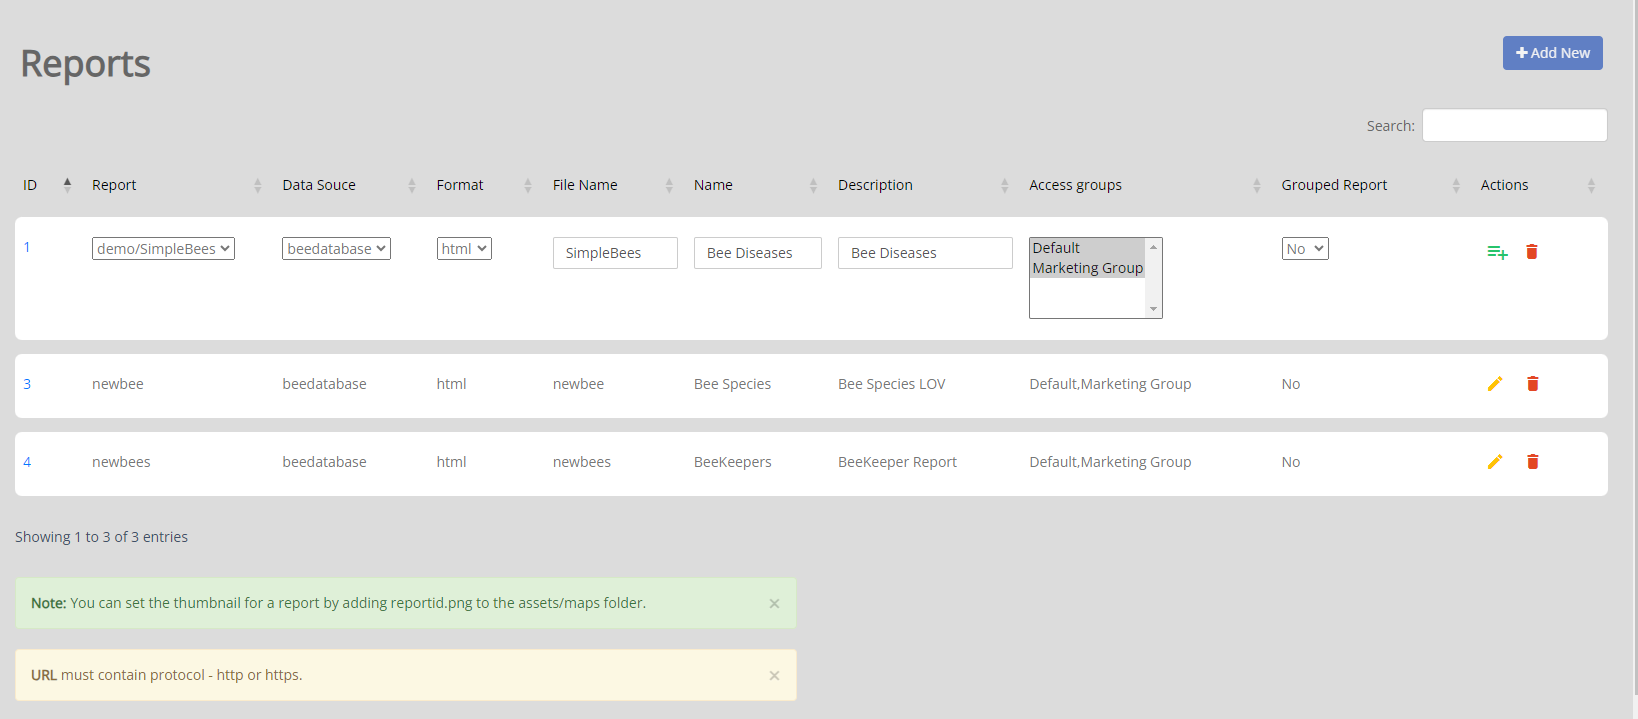Delete report 1 with its trash icon

1531,252
